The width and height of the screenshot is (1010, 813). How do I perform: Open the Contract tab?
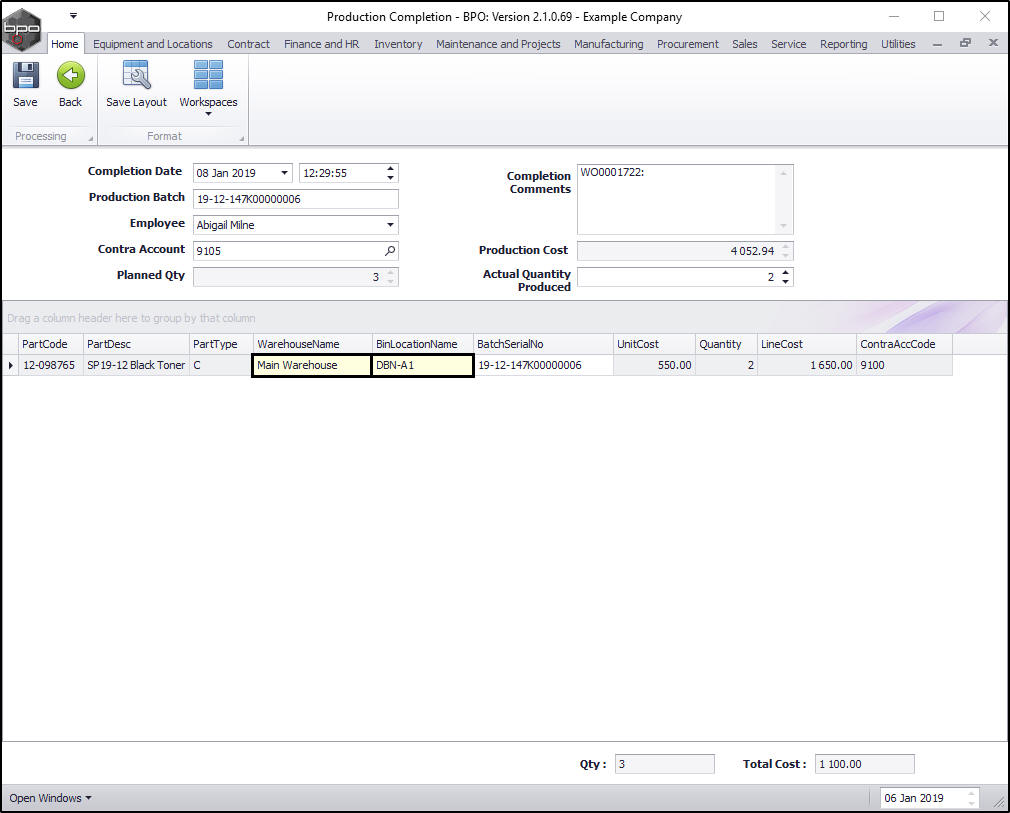click(248, 44)
